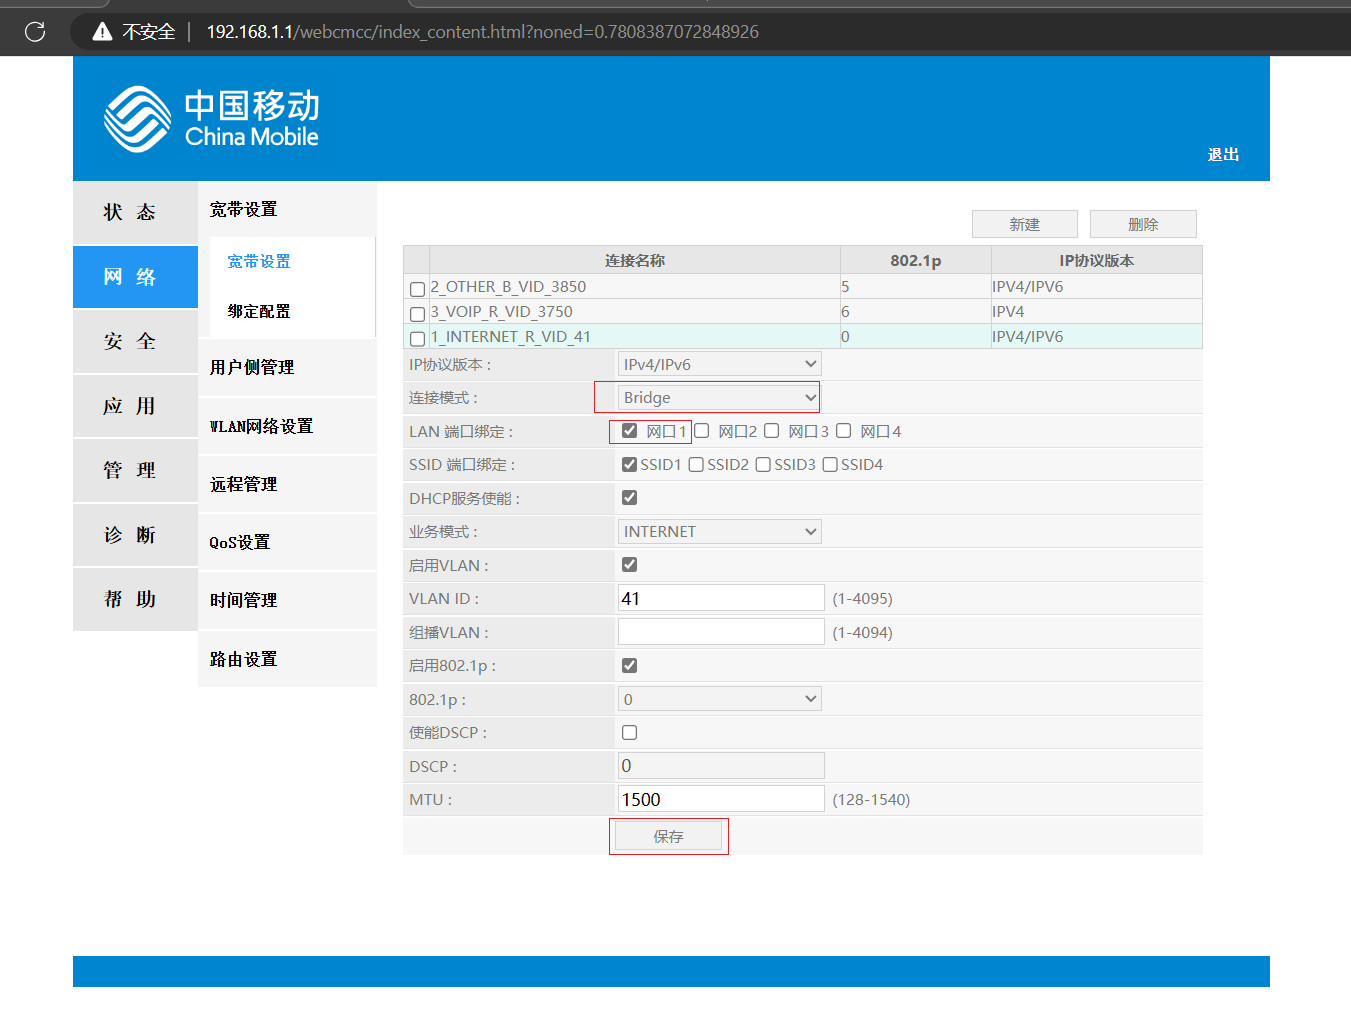
Task: Click the 保存 save button
Action: point(668,836)
